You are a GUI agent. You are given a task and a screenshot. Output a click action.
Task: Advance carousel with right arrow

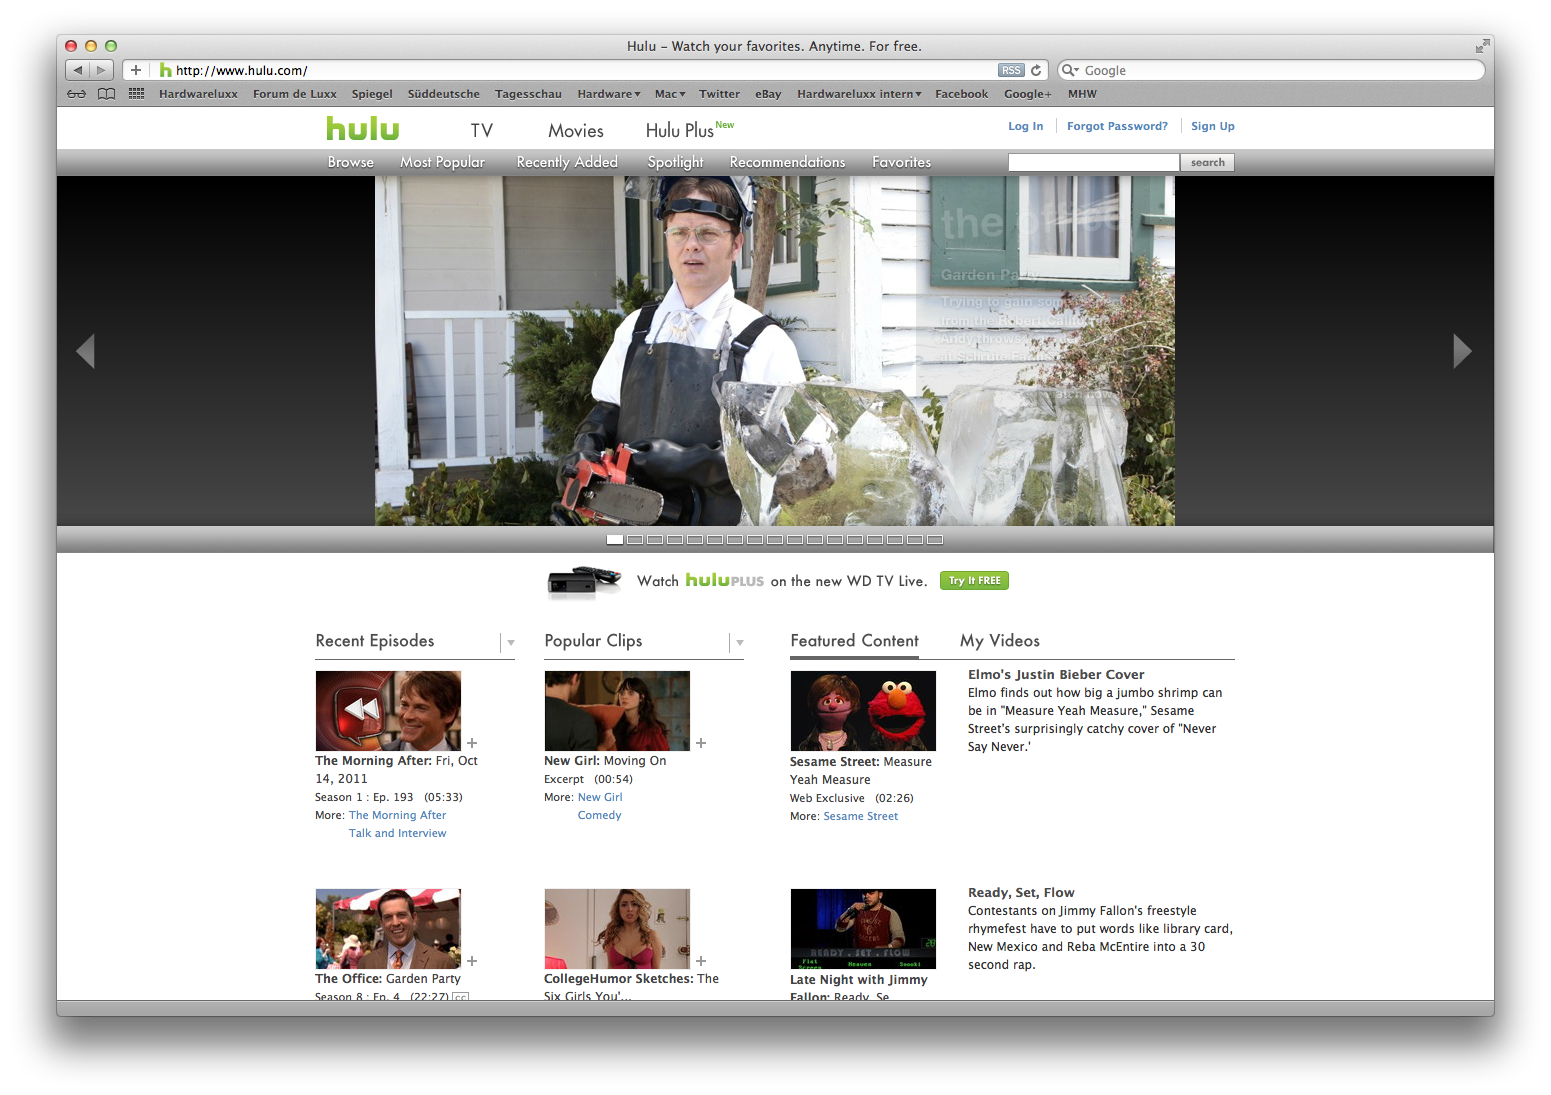1462,351
